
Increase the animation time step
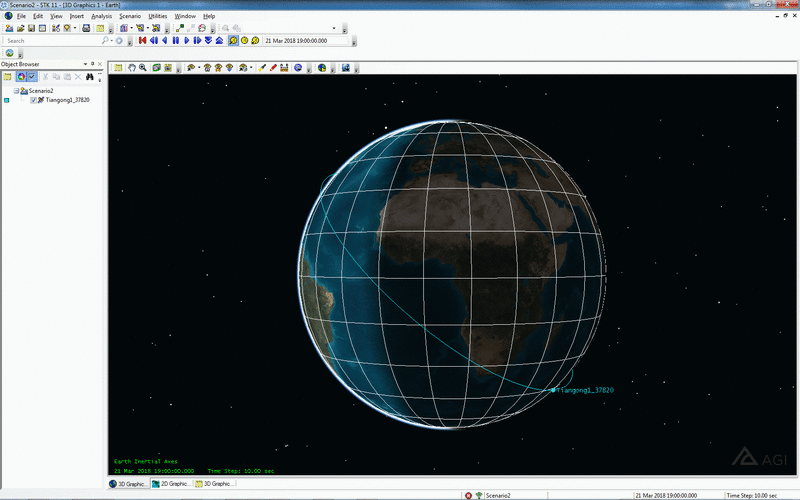219,40
